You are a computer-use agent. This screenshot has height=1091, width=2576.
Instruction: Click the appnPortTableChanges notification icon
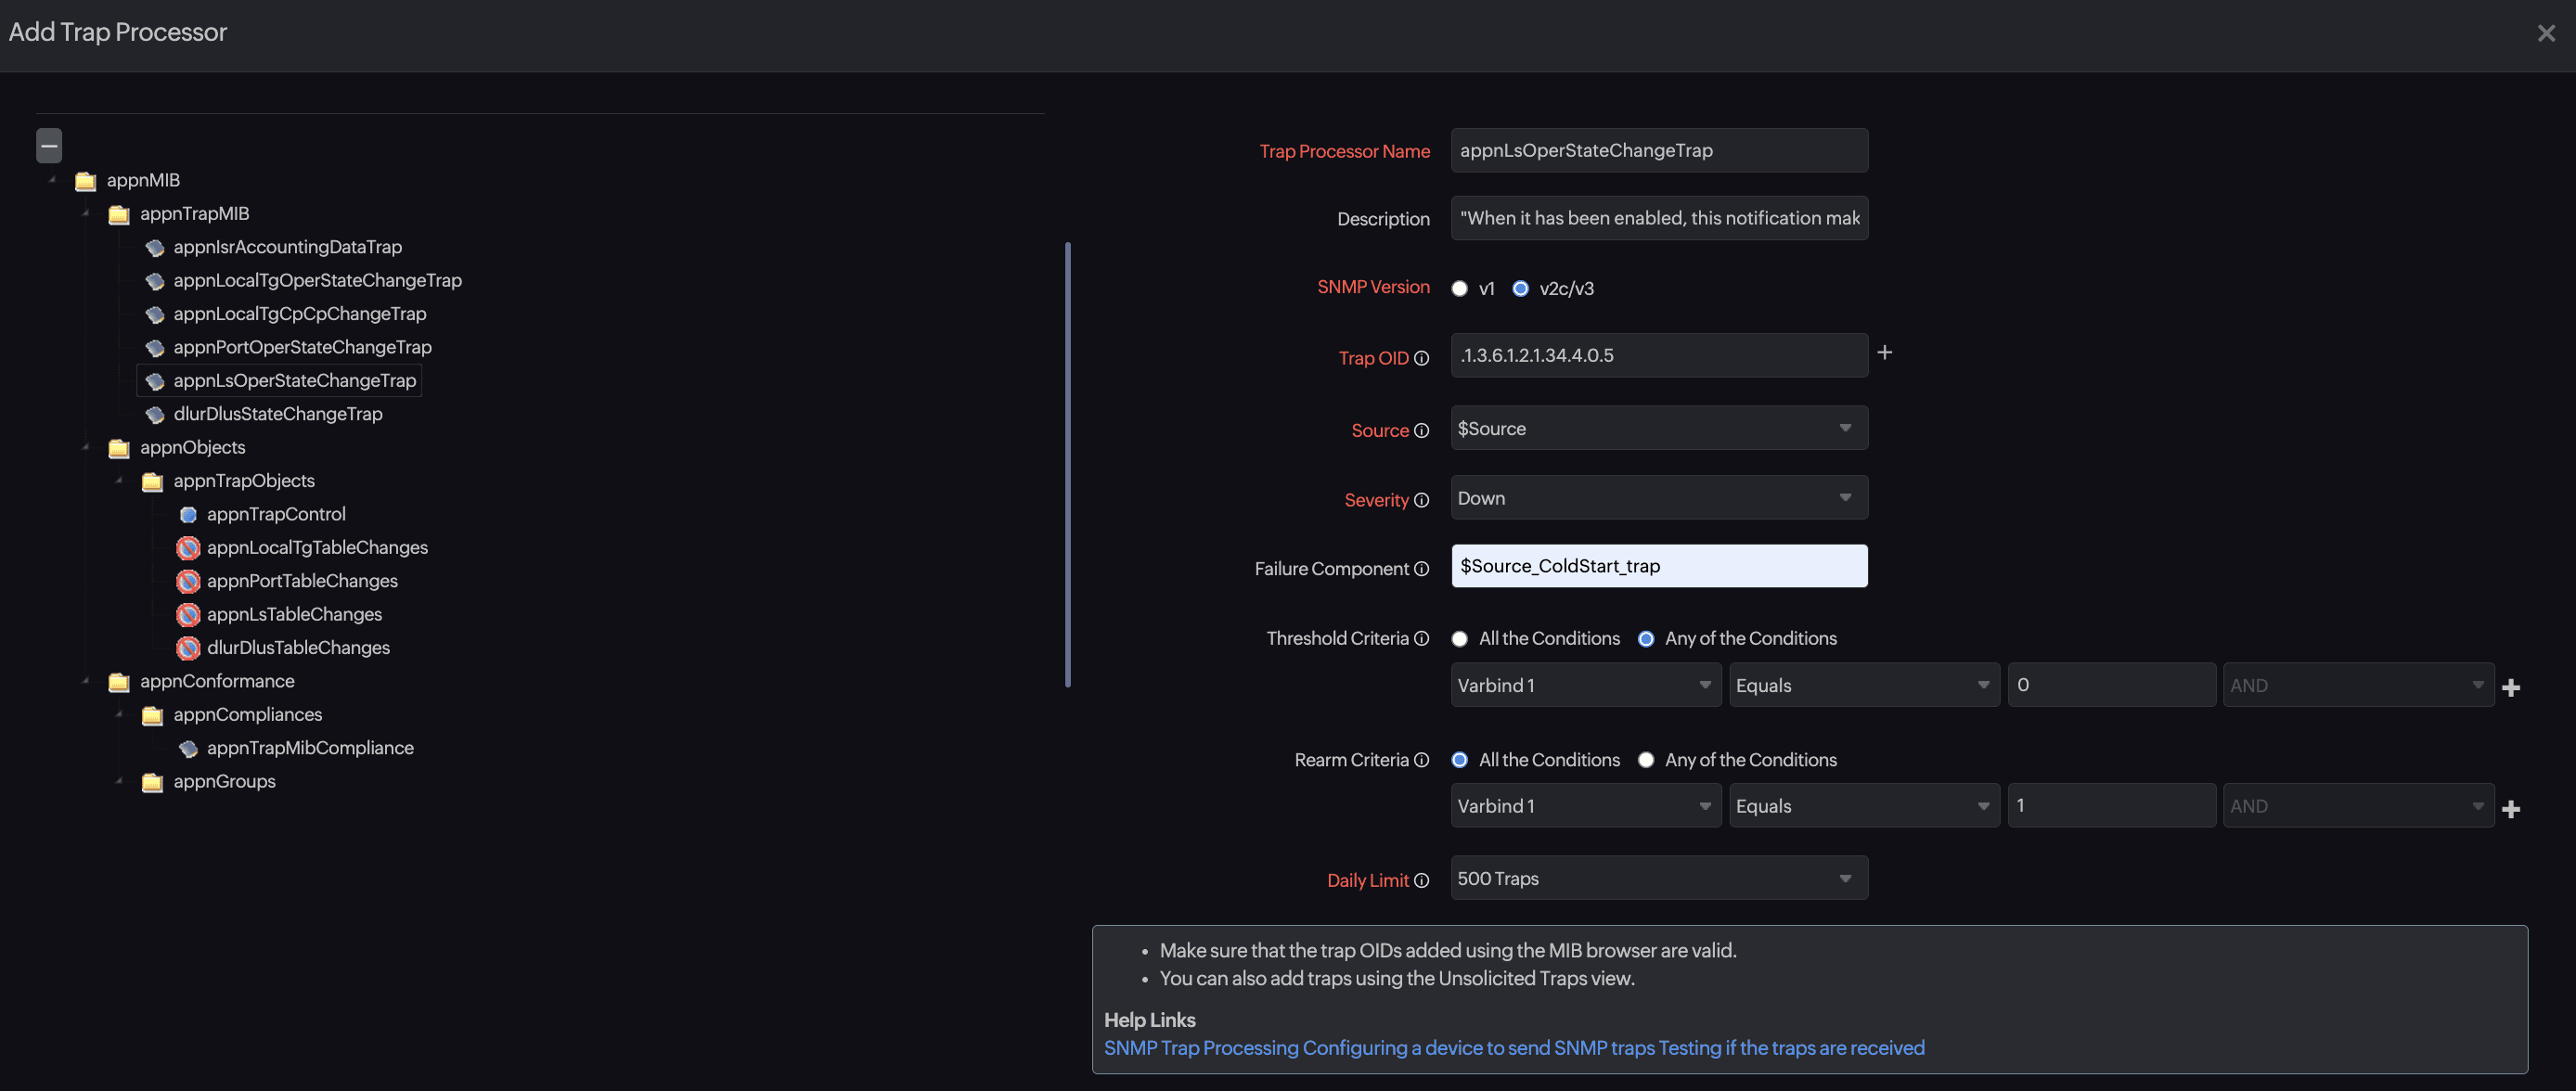pyautogui.click(x=186, y=582)
